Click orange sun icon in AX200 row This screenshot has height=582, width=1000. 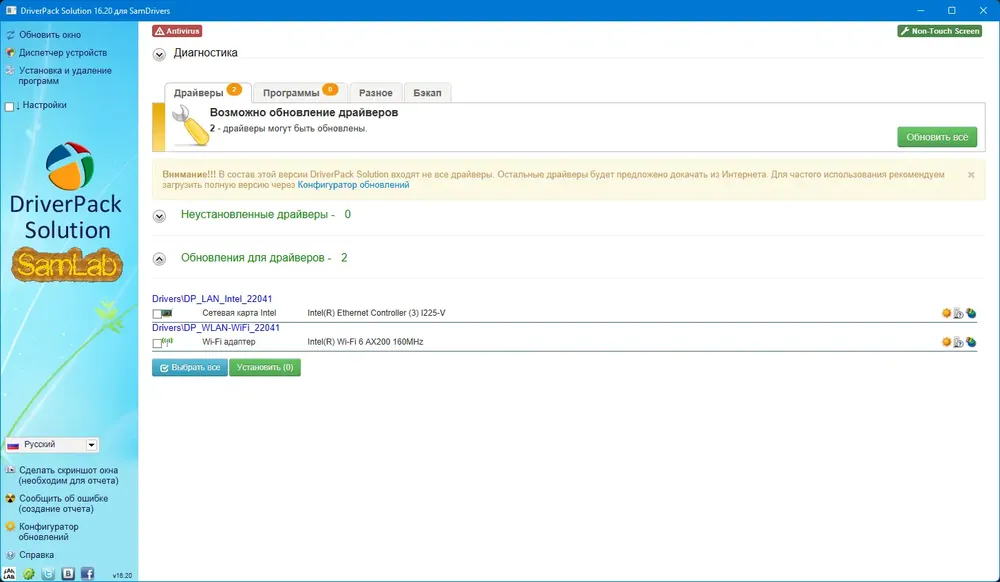point(946,342)
